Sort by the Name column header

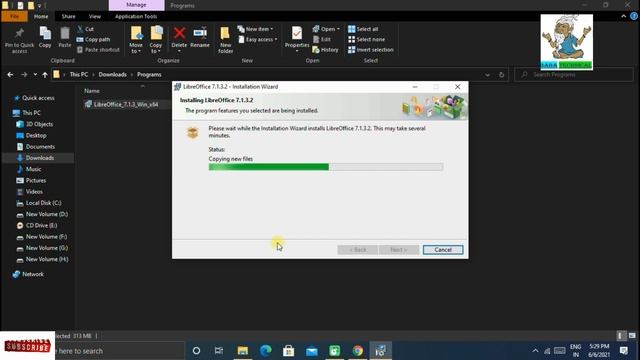(92, 91)
